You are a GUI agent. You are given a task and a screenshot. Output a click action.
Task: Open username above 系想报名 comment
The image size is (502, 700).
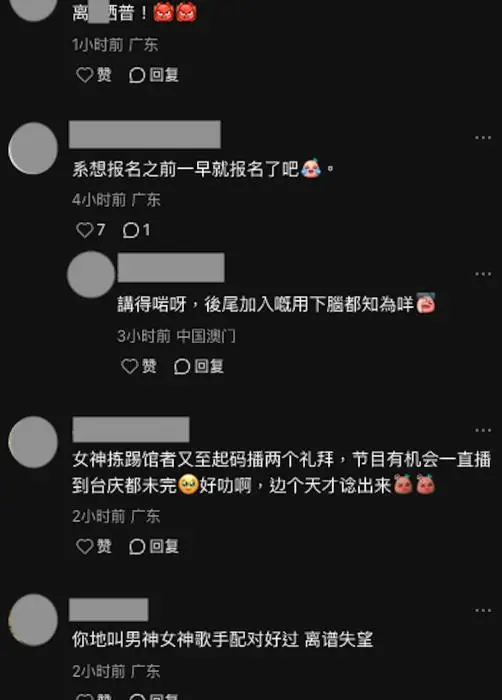(x=145, y=134)
